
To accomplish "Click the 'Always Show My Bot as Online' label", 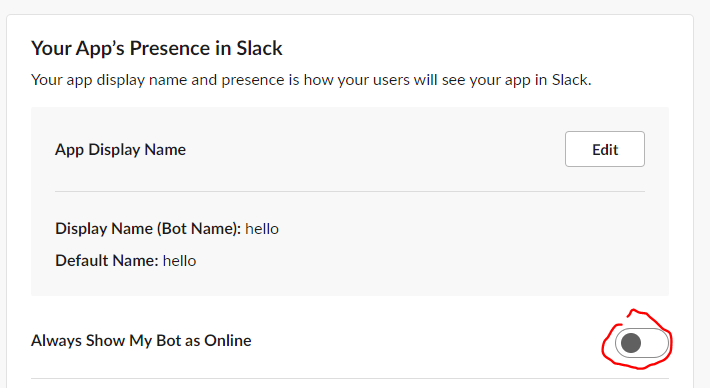I will point(141,340).
